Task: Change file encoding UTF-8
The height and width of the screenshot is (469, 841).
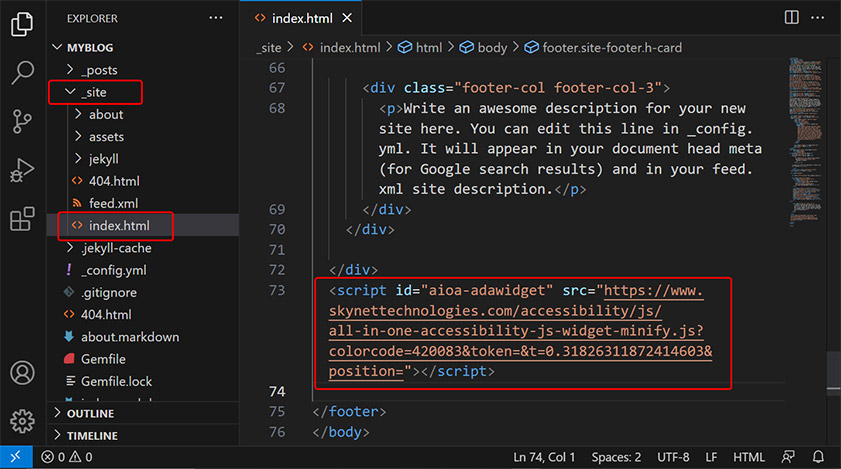Action: click(x=673, y=457)
